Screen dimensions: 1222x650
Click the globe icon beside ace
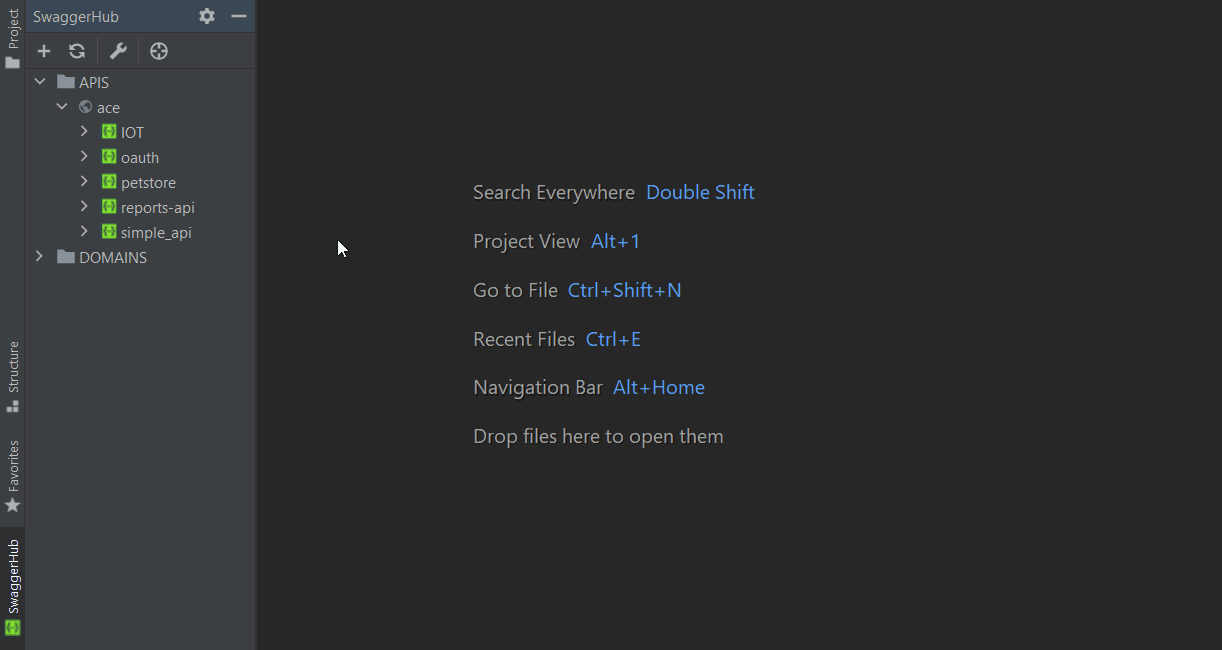point(86,107)
